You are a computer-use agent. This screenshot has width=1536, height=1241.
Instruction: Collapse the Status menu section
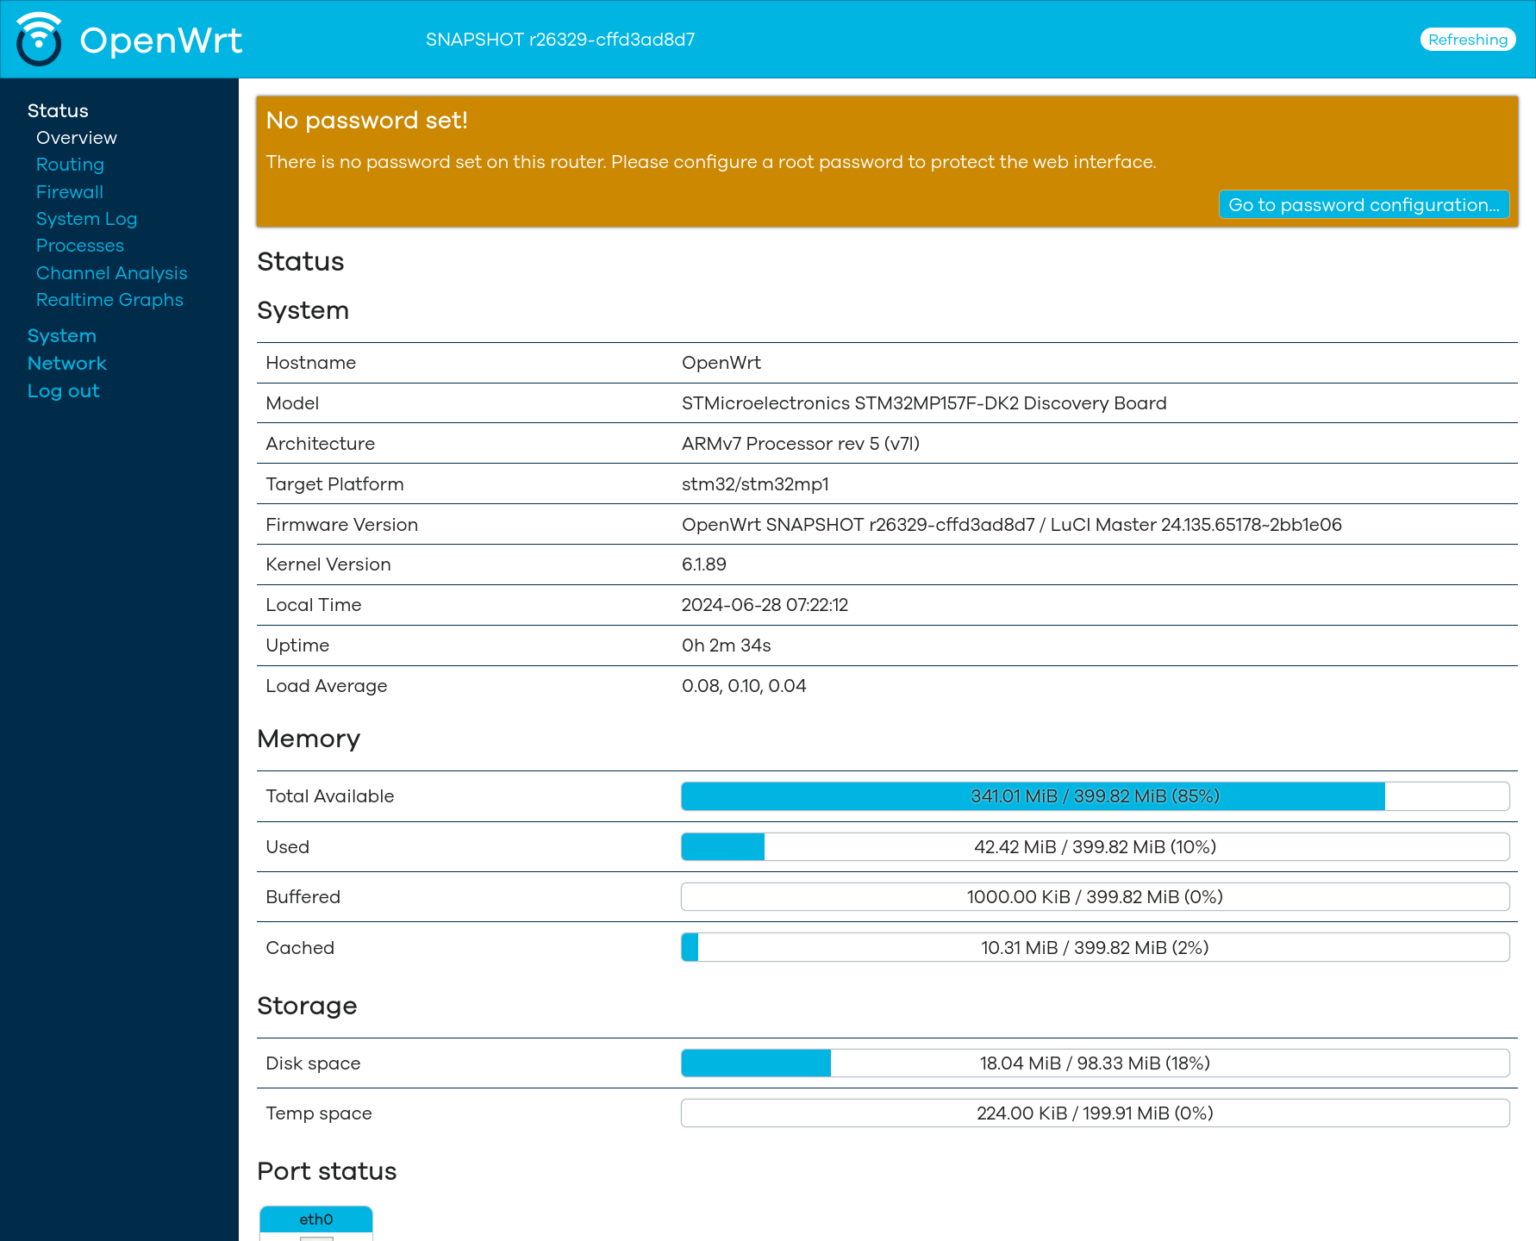coord(58,111)
